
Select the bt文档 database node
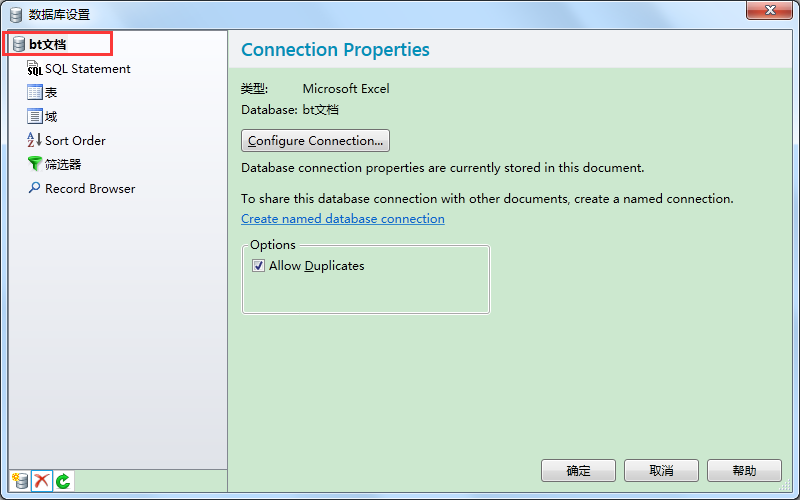[47, 44]
